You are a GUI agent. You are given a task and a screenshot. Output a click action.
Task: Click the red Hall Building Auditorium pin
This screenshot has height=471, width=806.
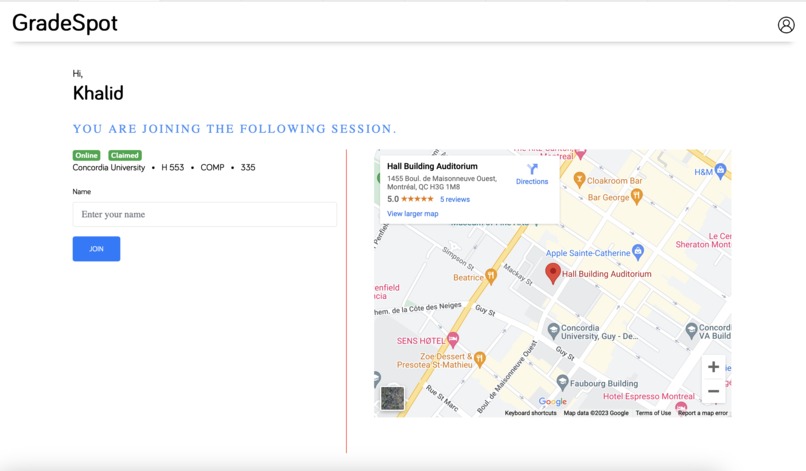[x=553, y=273]
